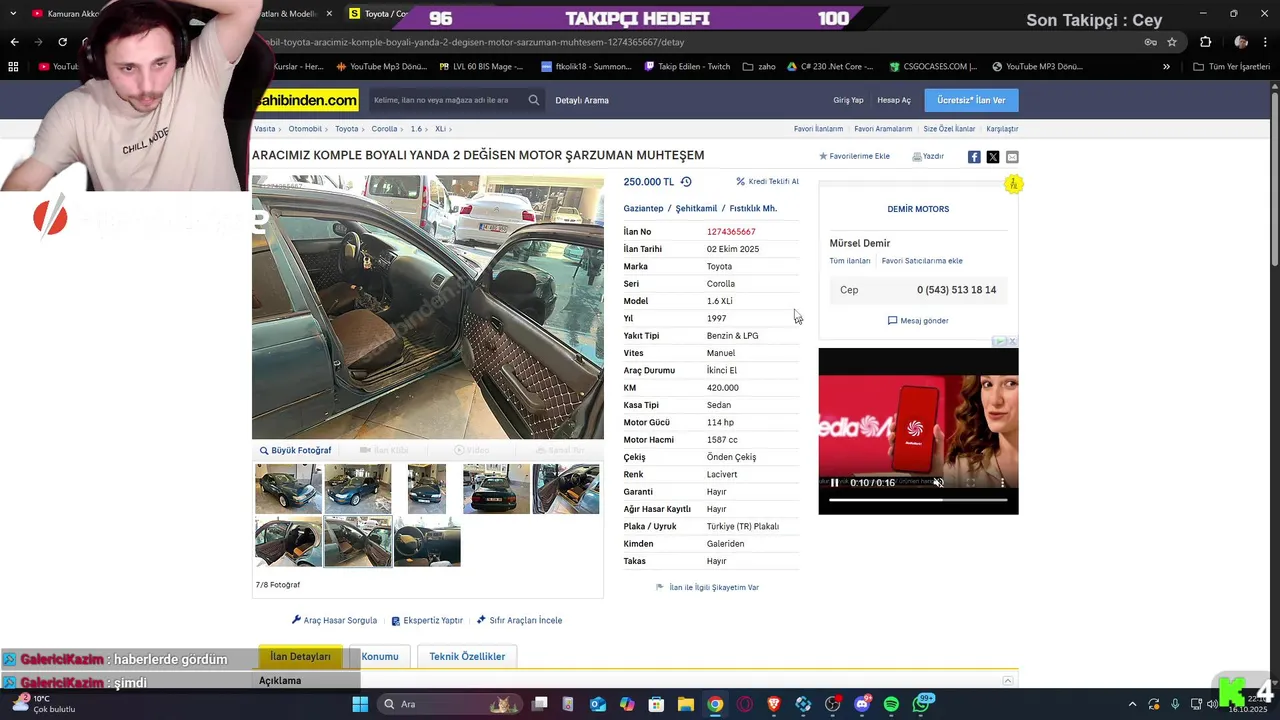Click the Windows taskbar search box
1280x720 pixels.
(448, 704)
